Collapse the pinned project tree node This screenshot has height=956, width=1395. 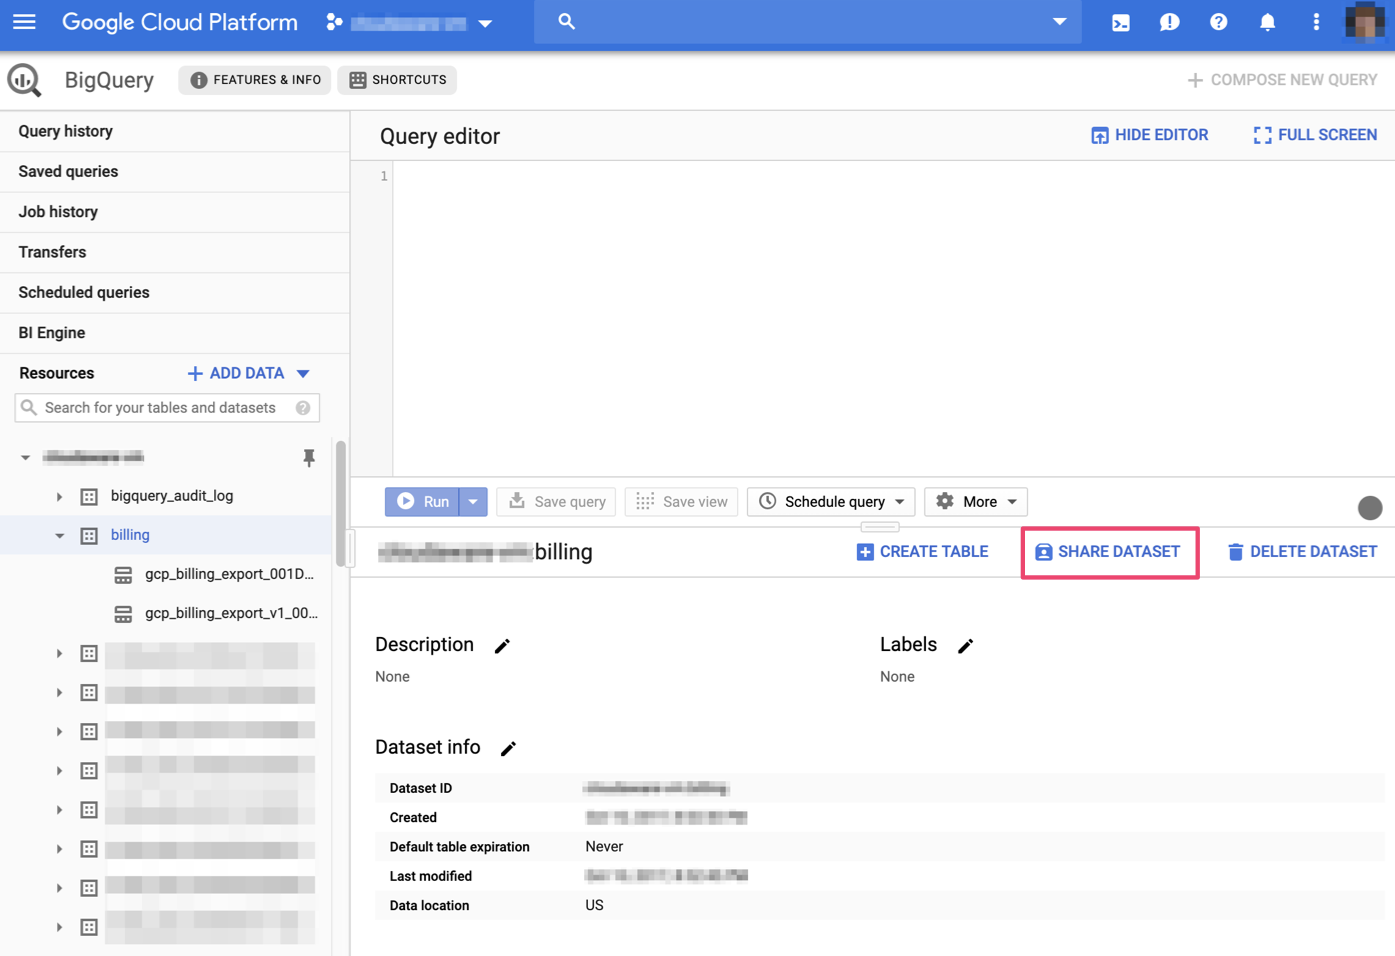(25, 458)
